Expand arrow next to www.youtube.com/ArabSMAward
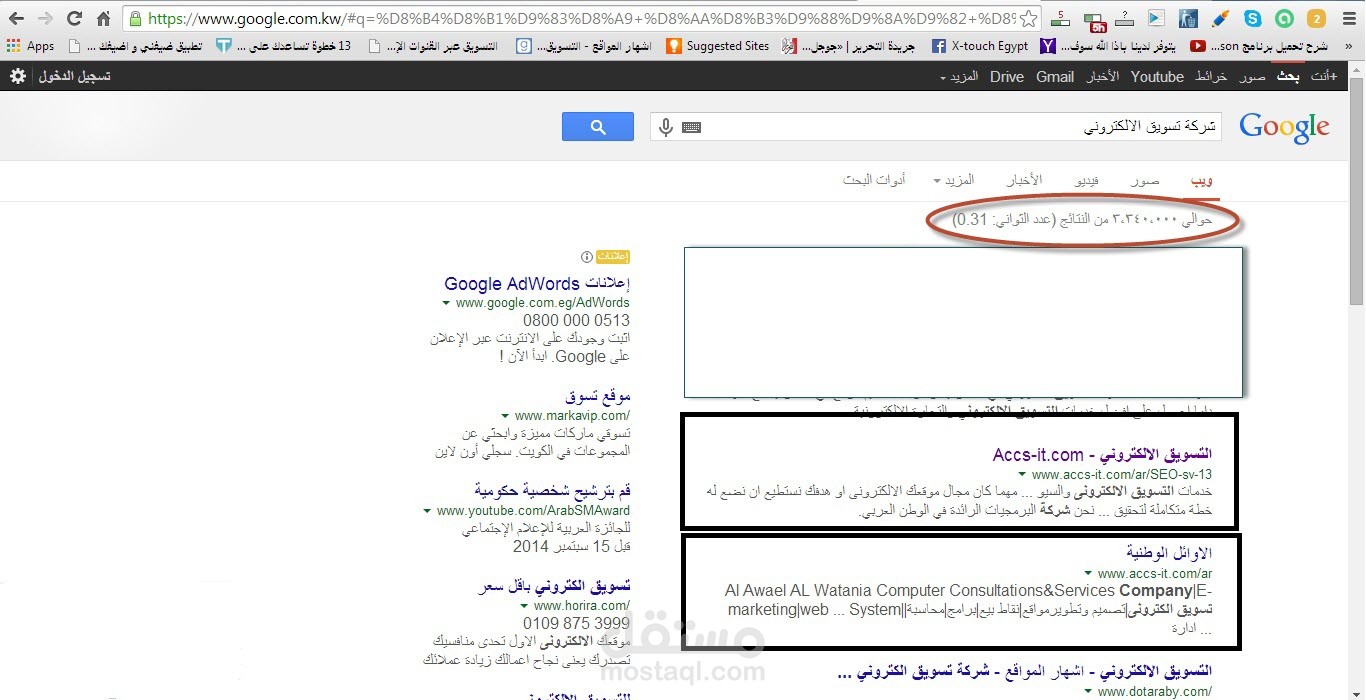Screen dimensions: 1366x700 pos(428,511)
